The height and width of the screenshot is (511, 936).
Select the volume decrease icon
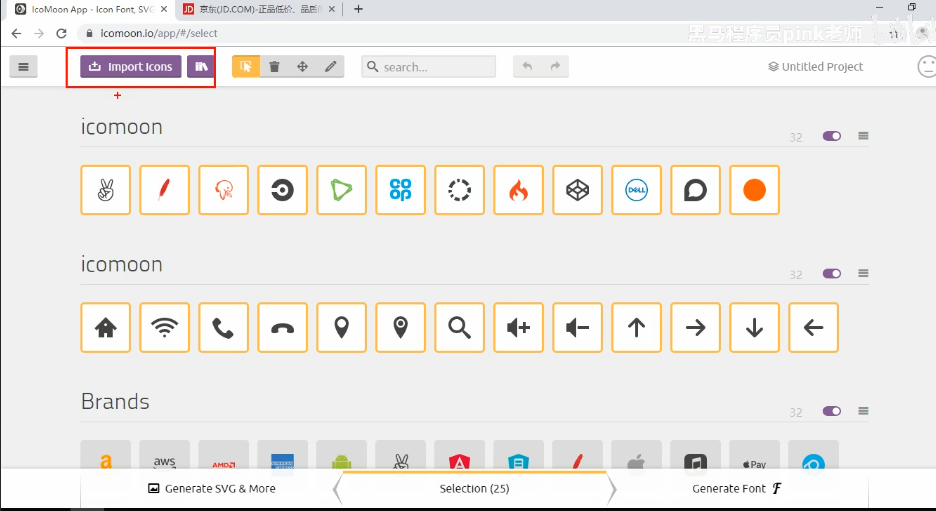(x=578, y=327)
